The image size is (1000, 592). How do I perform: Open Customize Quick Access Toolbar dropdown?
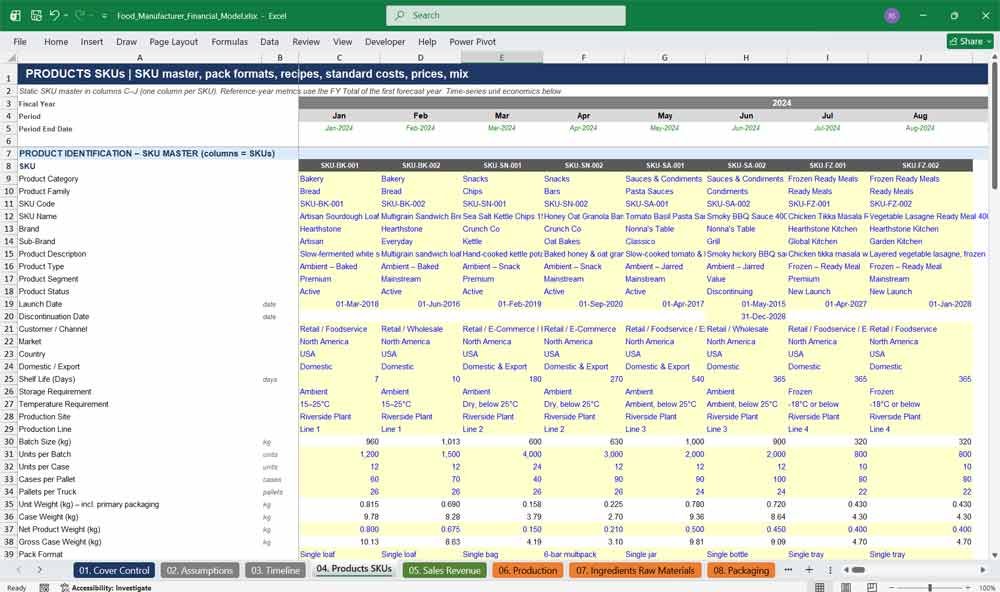[104, 15]
